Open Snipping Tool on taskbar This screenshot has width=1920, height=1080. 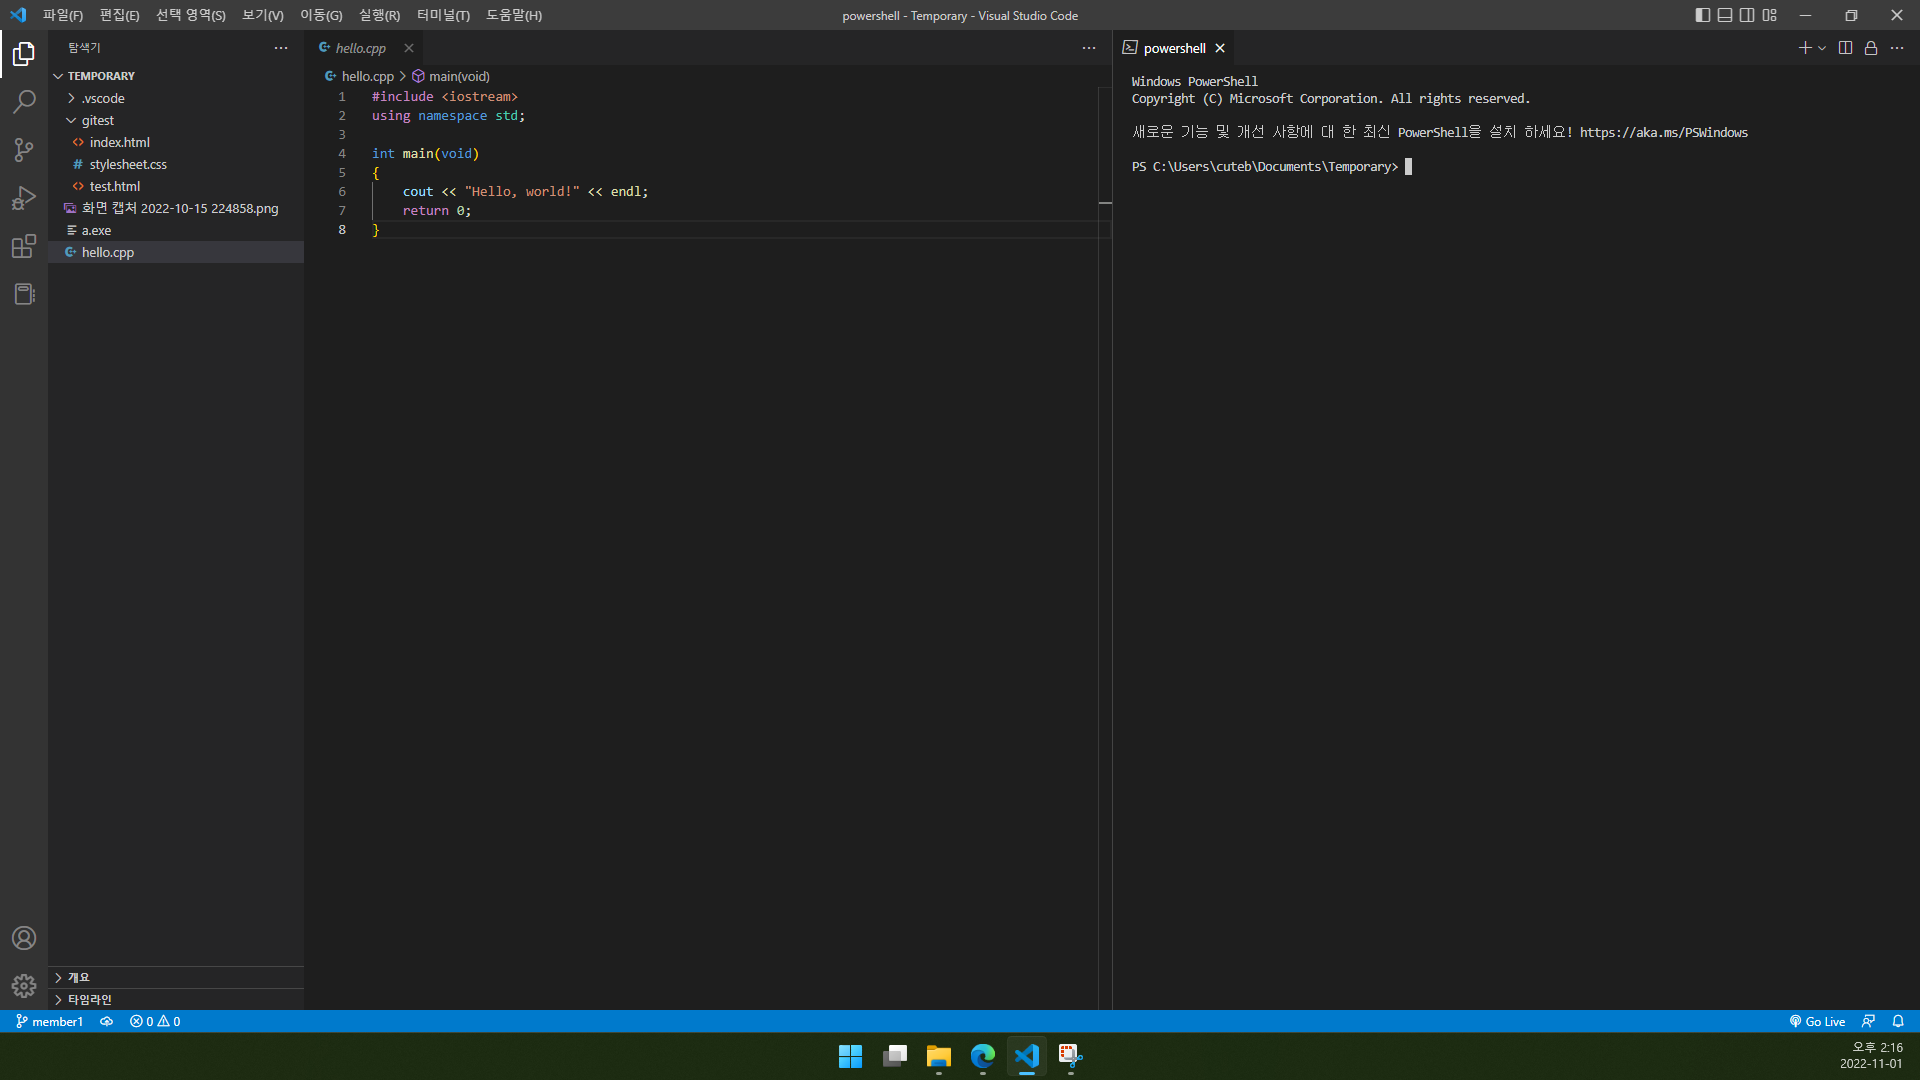tap(1071, 1056)
